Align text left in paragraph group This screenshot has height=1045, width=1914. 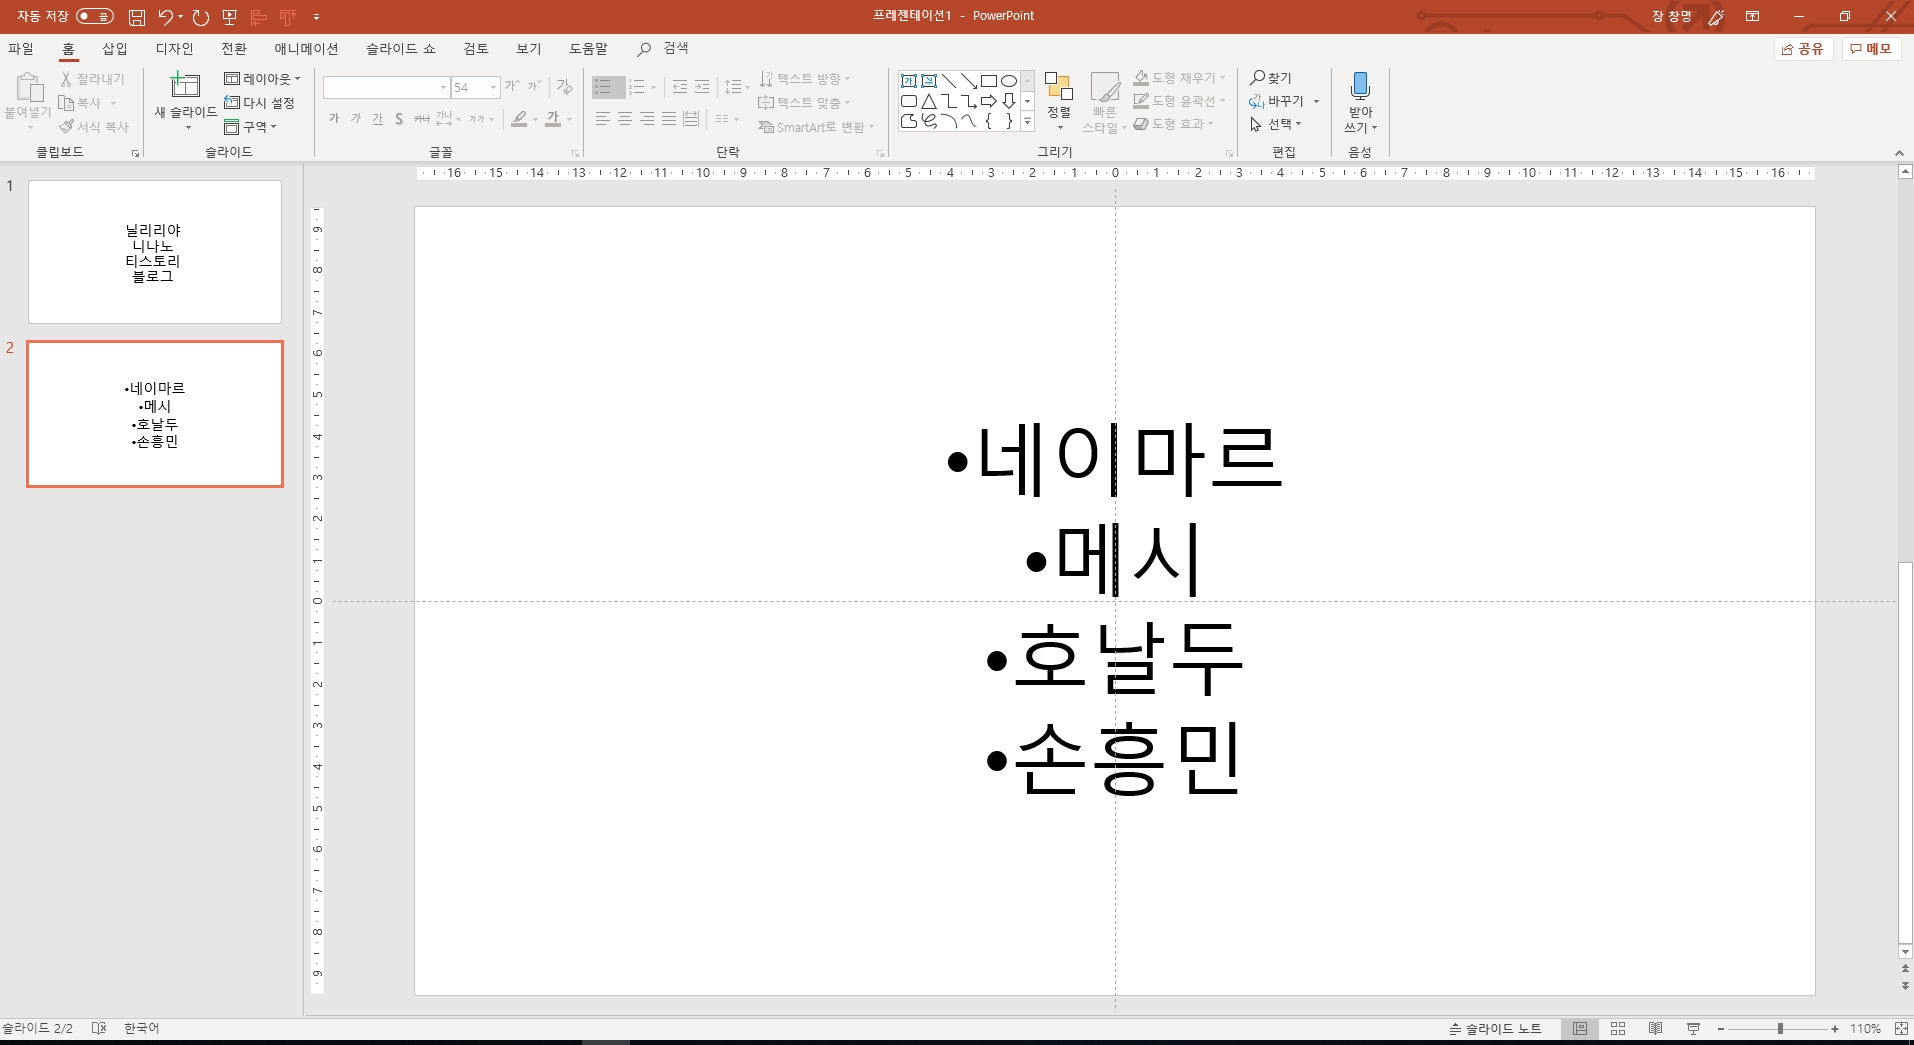(x=603, y=119)
